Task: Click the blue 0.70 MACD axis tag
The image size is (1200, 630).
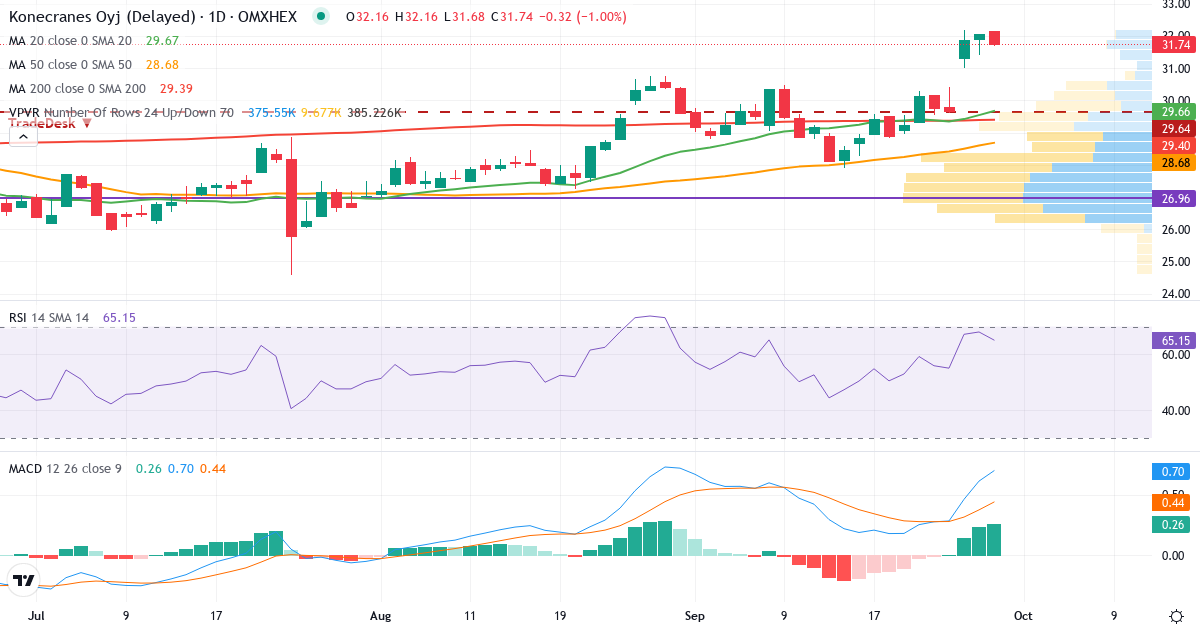Action: 1173,470
